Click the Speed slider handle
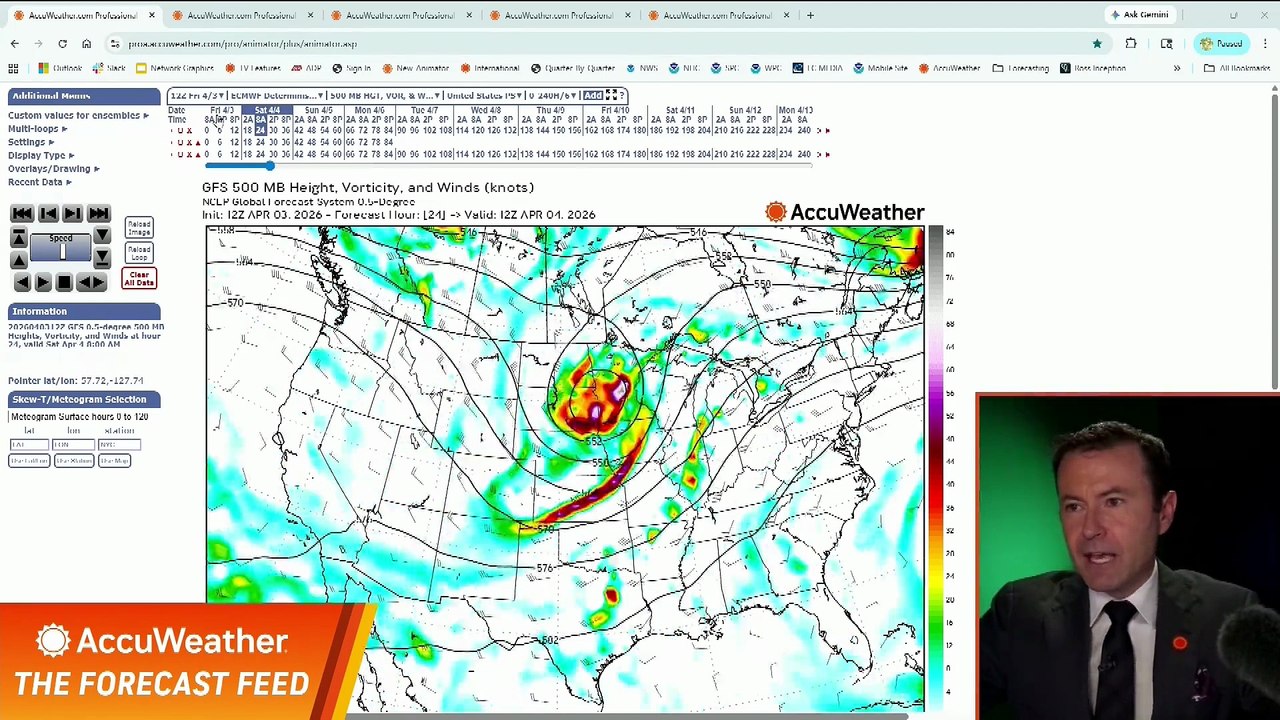1280x720 pixels. click(x=63, y=251)
